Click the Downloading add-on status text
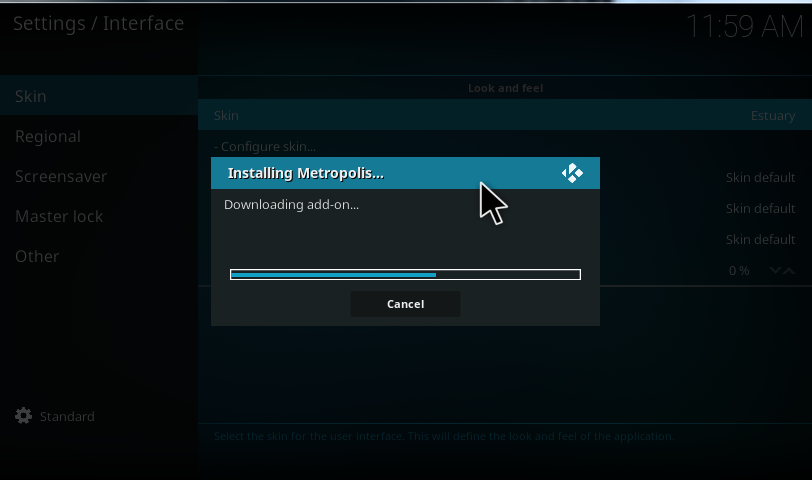 tap(291, 205)
